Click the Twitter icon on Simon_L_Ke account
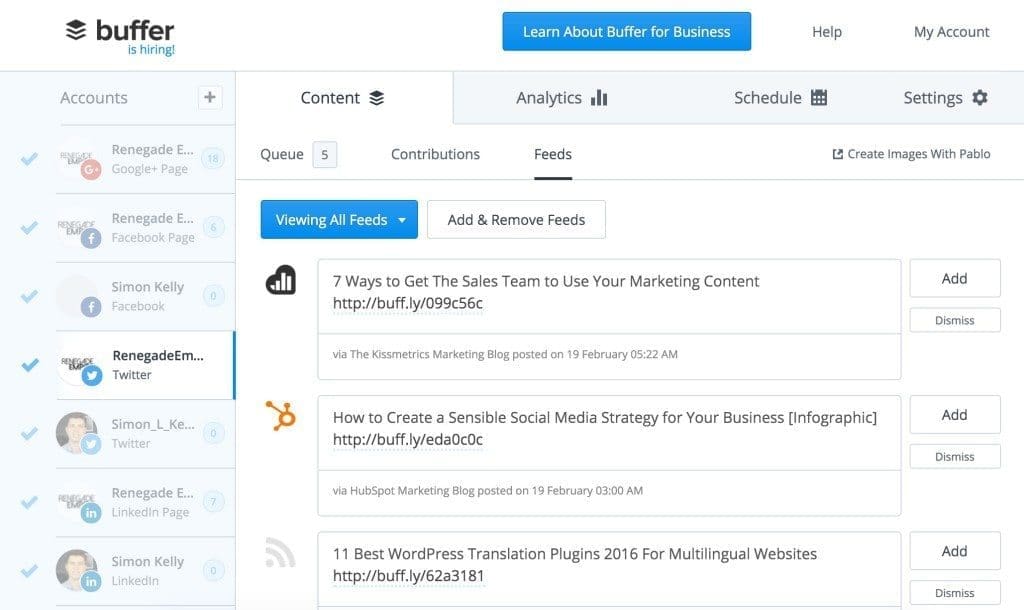This screenshot has height=610, width=1024. [91, 443]
